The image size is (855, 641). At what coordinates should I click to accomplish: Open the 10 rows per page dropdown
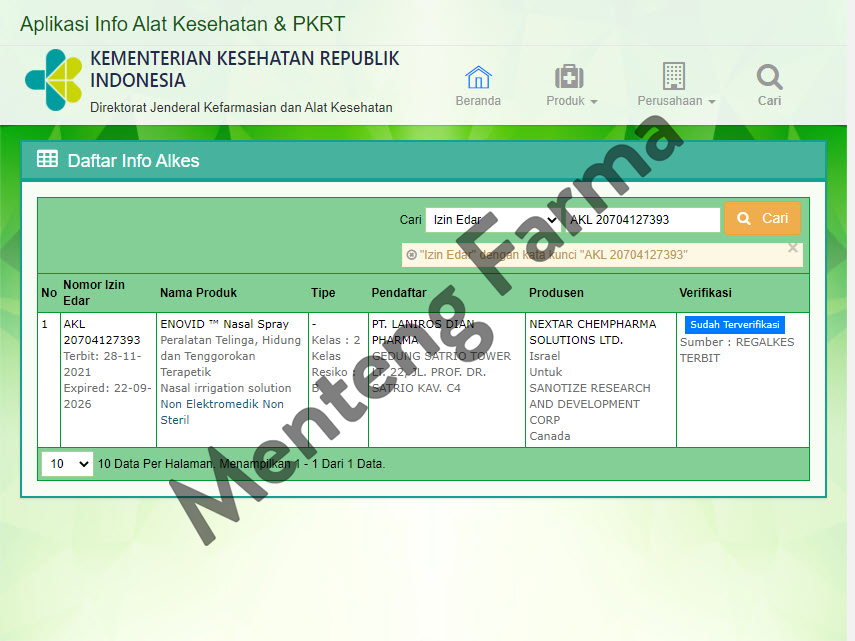pos(67,464)
